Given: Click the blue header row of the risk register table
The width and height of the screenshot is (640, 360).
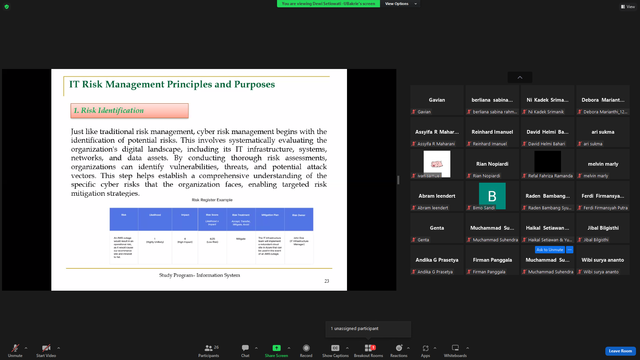Looking at the screenshot, I should tap(211, 219).
